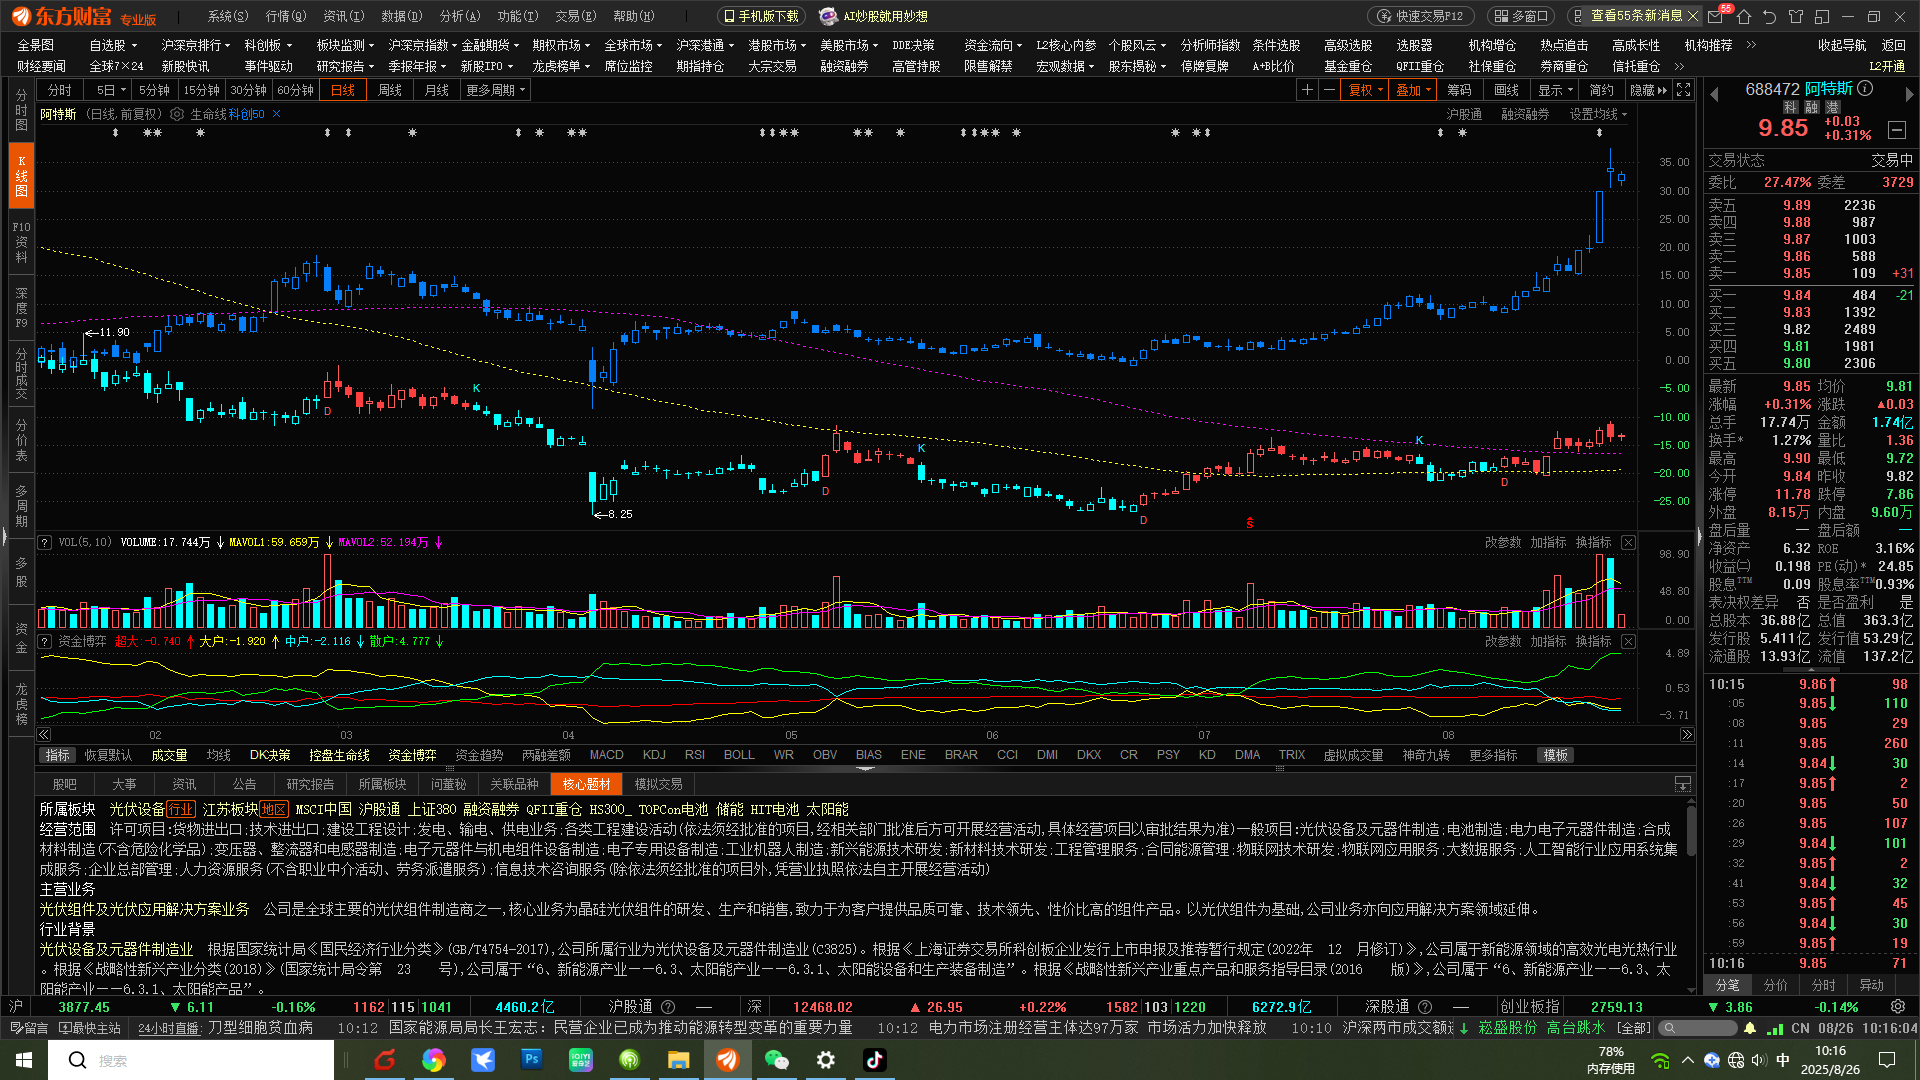Open TikTok from the Windows taskbar
The width and height of the screenshot is (1920, 1080).
[875, 1060]
